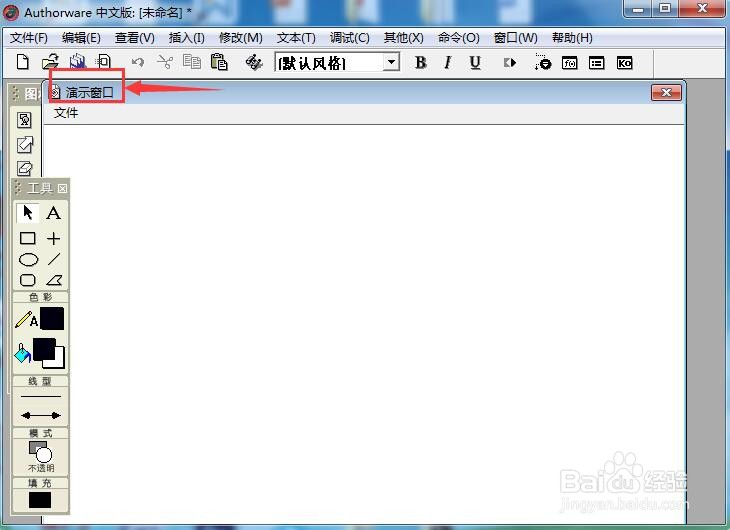This screenshot has height=530, width=730.
Task: Click the Undo toolbar icon
Action: point(137,62)
